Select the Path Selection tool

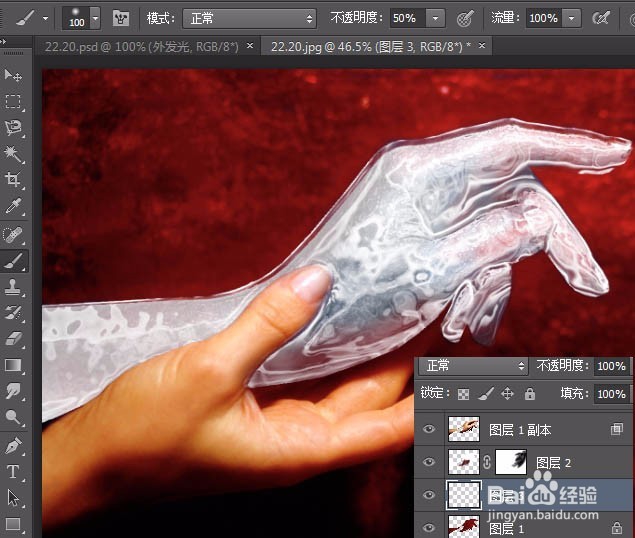[13, 498]
